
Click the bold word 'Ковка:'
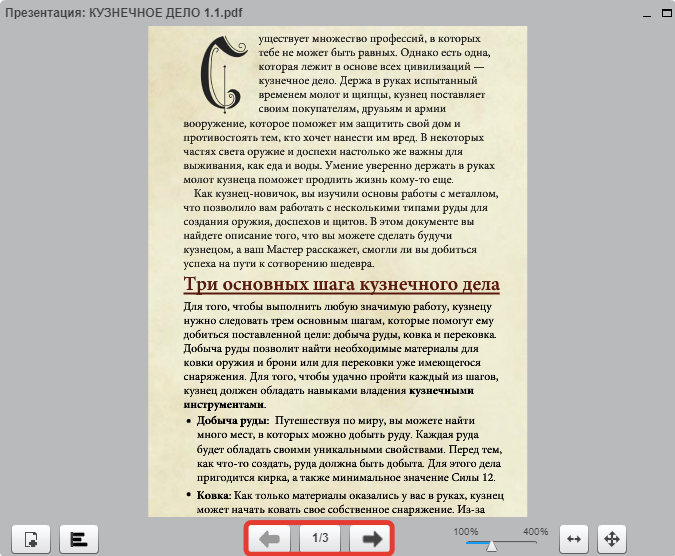tap(214, 495)
